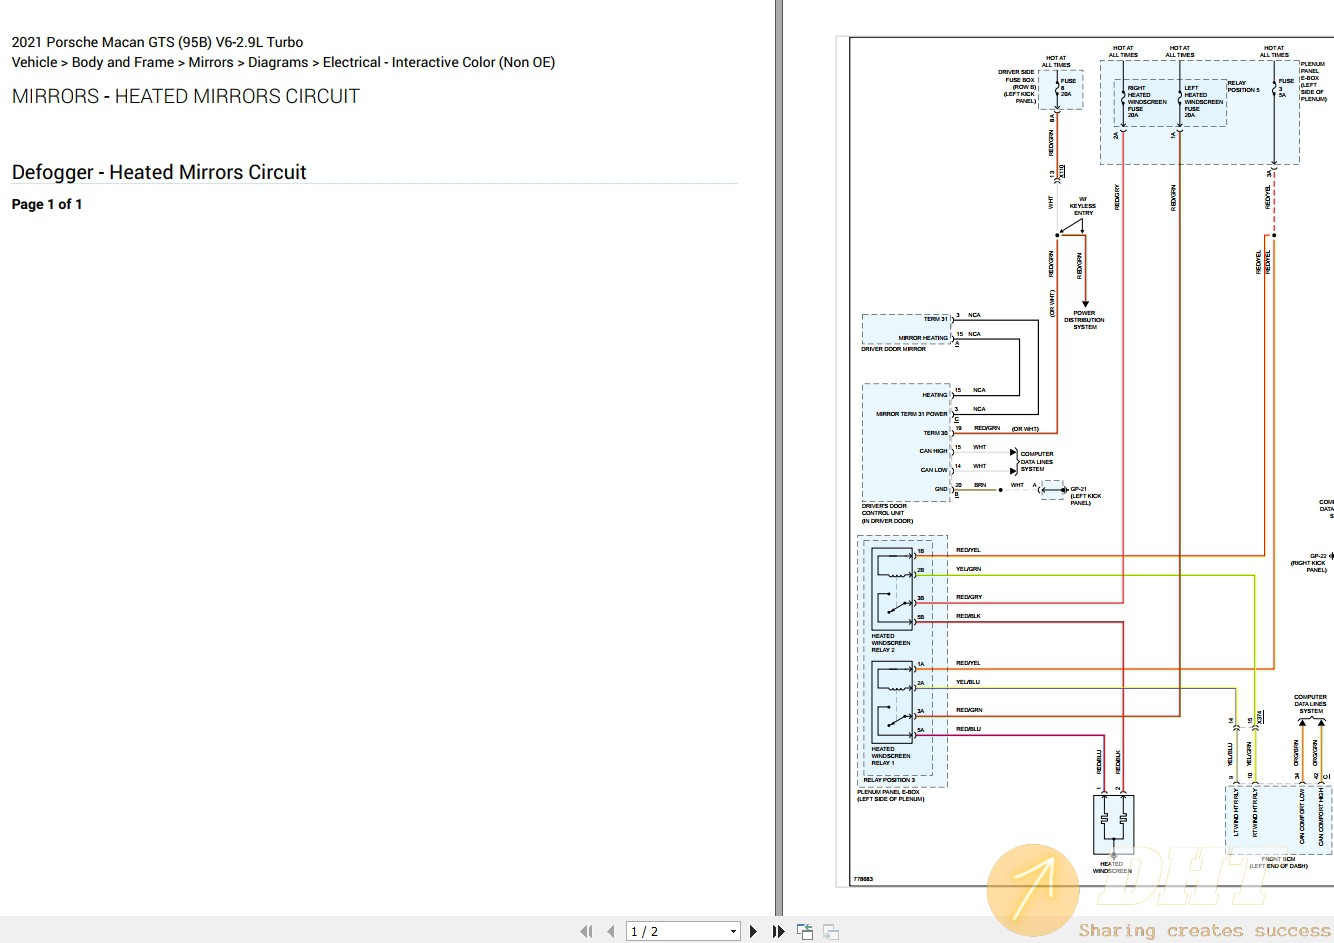
Task: Click the Page 1 of 1 text
Action: 47,204
